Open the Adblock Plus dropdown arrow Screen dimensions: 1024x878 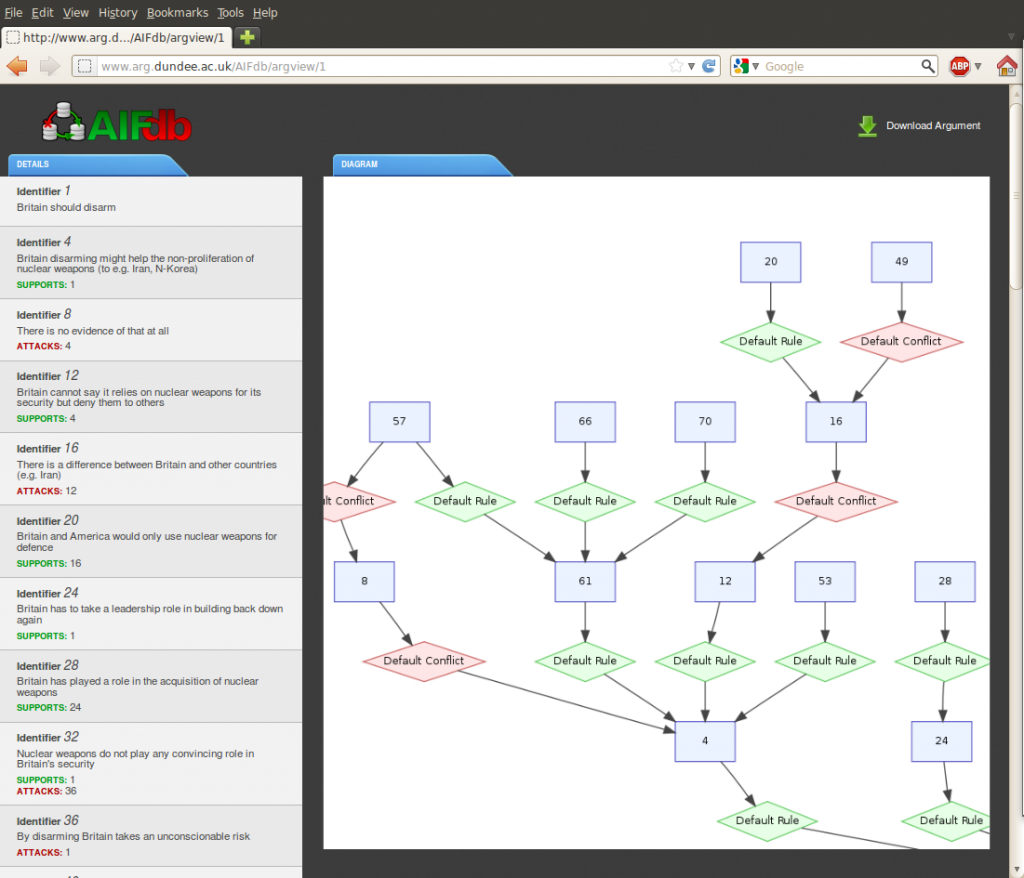point(977,65)
